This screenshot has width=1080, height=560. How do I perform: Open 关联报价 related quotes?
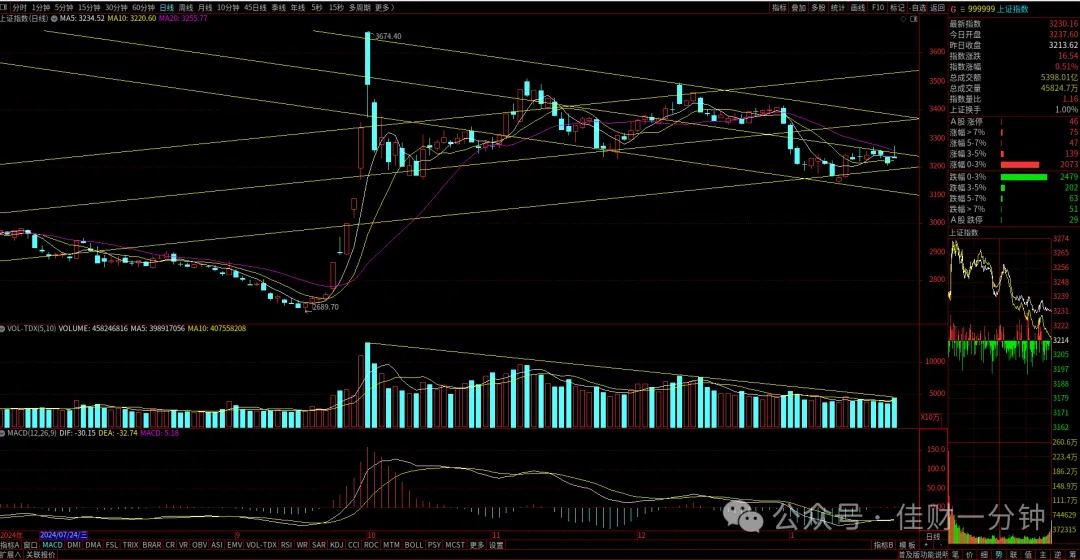pyautogui.click(x=41, y=554)
